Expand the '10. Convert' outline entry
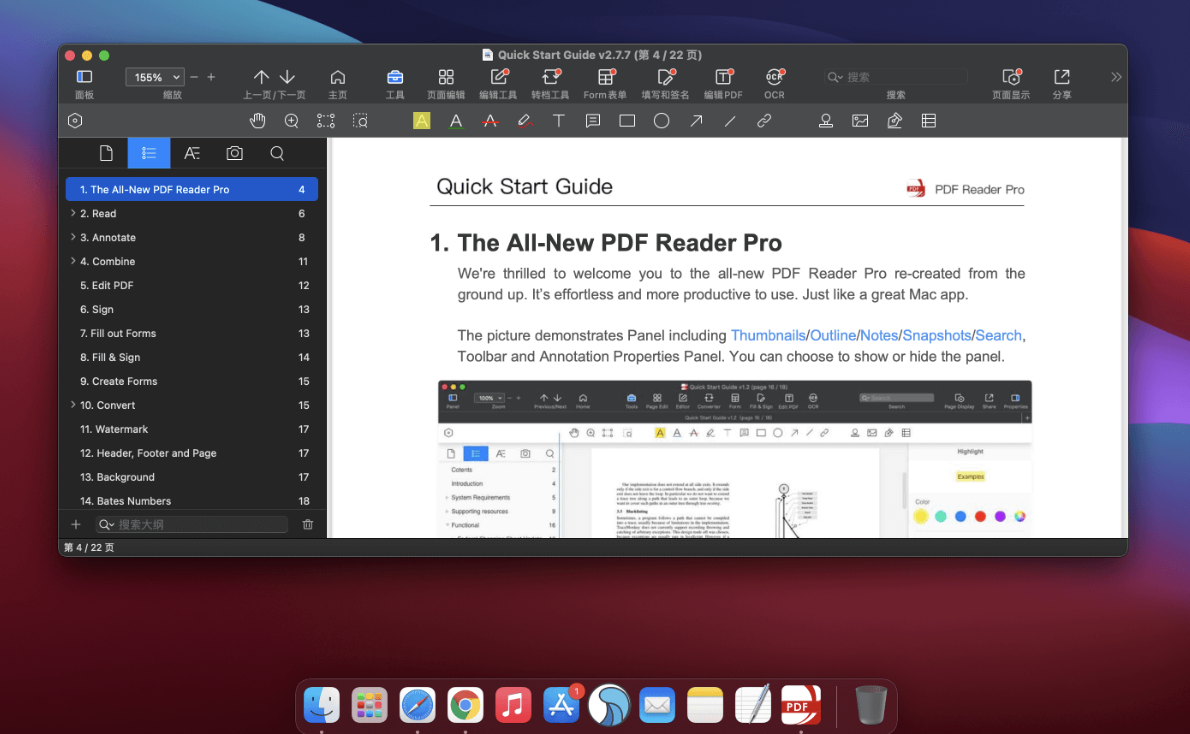The height and width of the screenshot is (734, 1190). click(73, 405)
